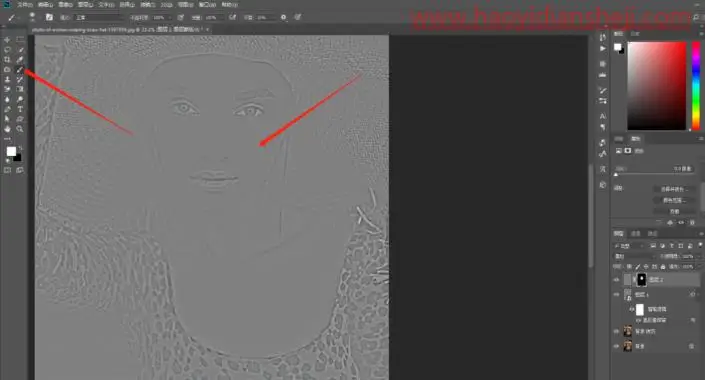The height and width of the screenshot is (380, 705).
Task: Select the Eraser tool
Action: click(x=7, y=89)
